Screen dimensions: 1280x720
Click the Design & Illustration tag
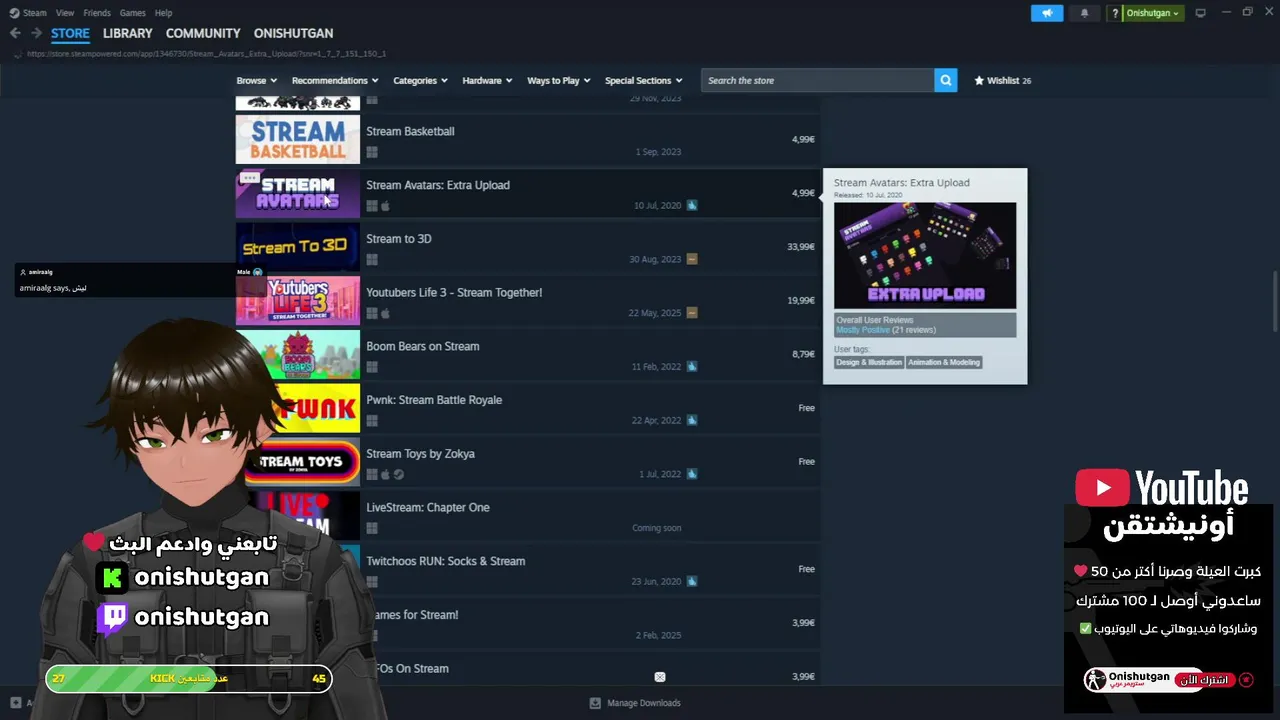(869, 362)
